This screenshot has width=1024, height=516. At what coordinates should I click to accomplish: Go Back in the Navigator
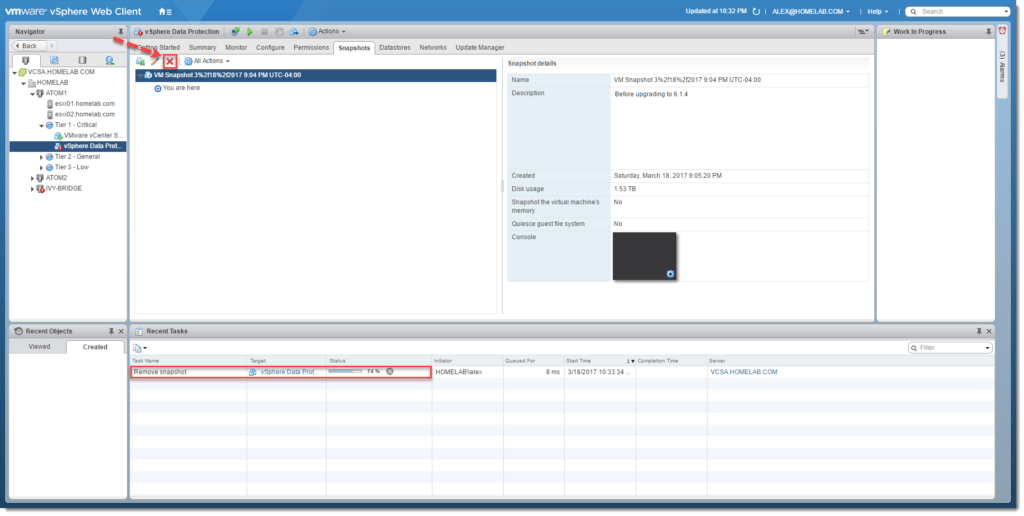[29, 46]
